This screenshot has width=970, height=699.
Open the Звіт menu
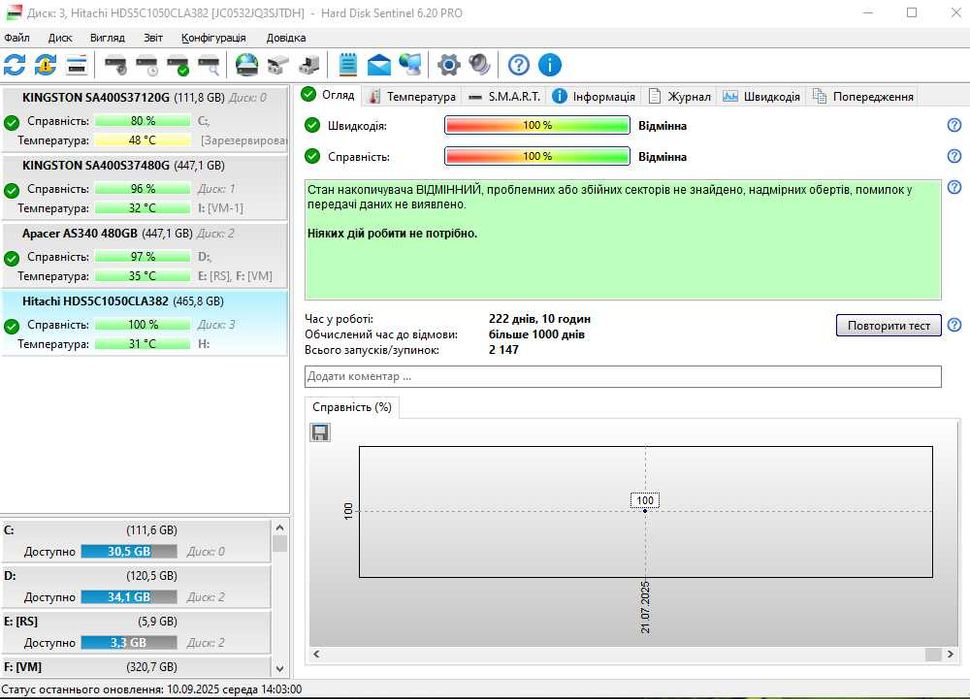point(153,38)
